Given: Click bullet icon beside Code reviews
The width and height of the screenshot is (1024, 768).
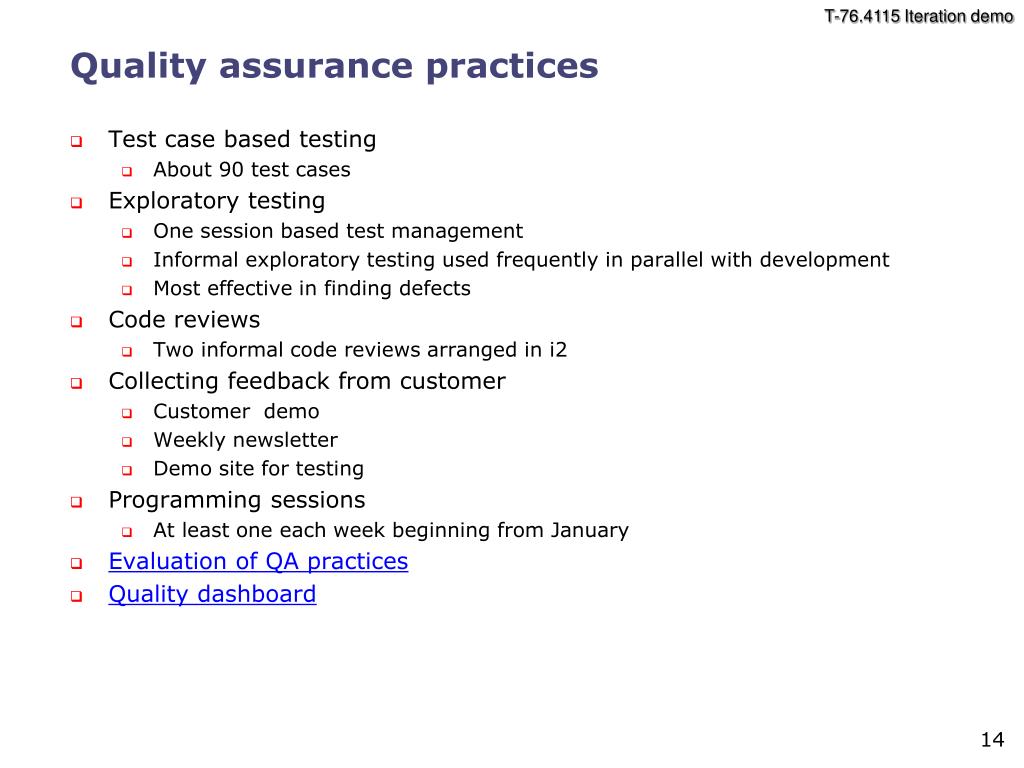Looking at the screenshot, I should (x=76, y=321).
